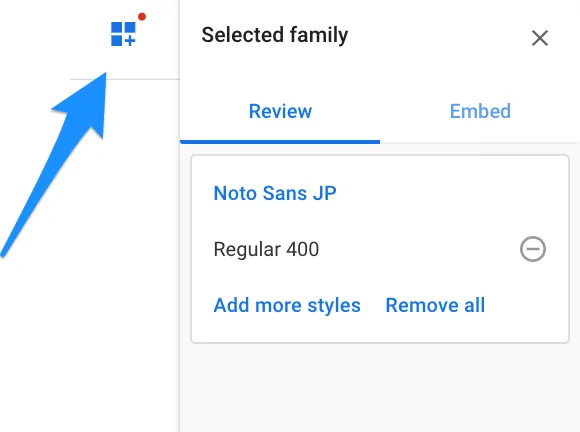Click Add more styles link
The height and width of the screenshot is (432, 580).
click(x=287, y=306)
